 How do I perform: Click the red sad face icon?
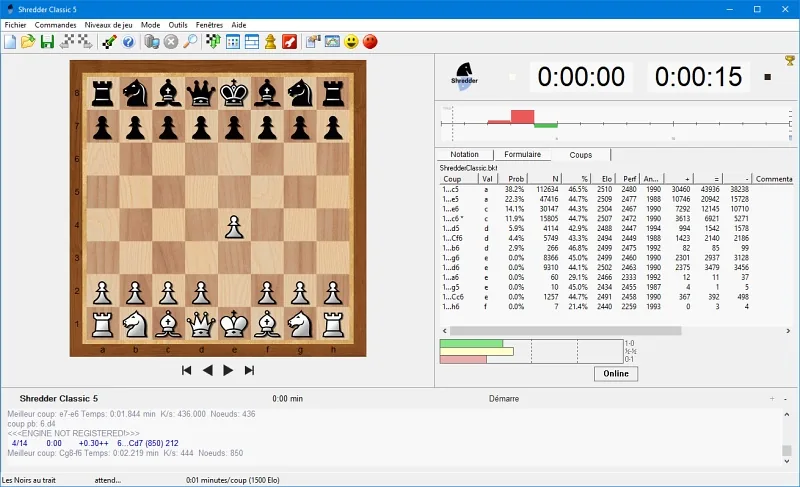(x=370, y=42)
